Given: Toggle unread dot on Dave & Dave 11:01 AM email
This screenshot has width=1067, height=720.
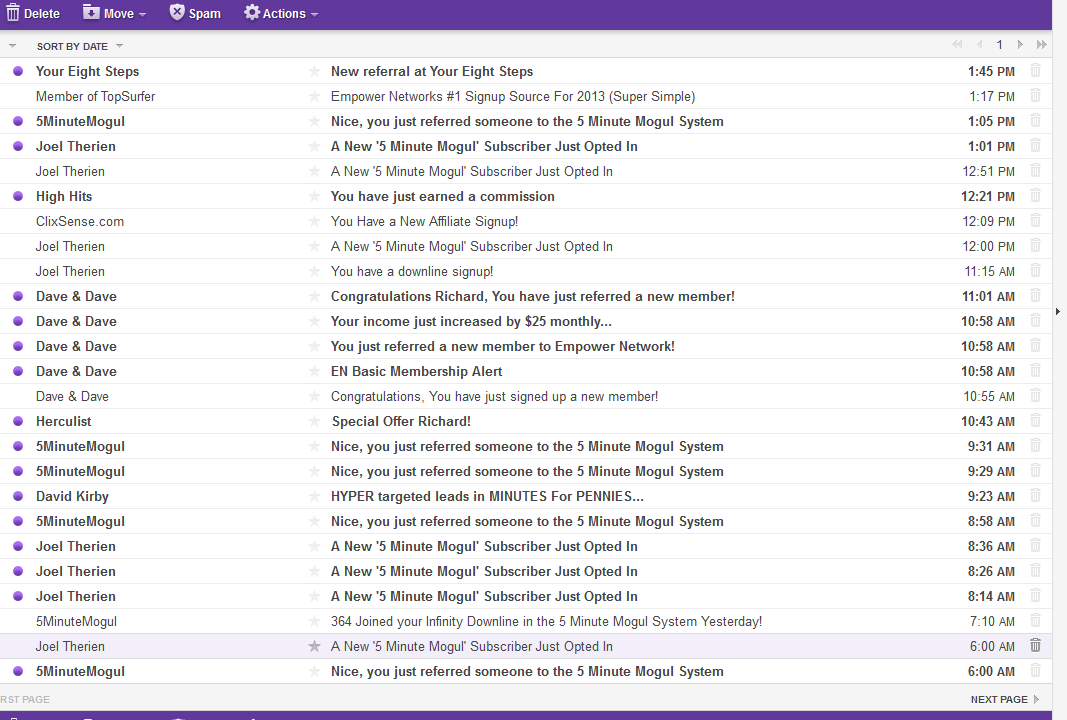Looking at the screenshot, I should [x=18, y=296].
